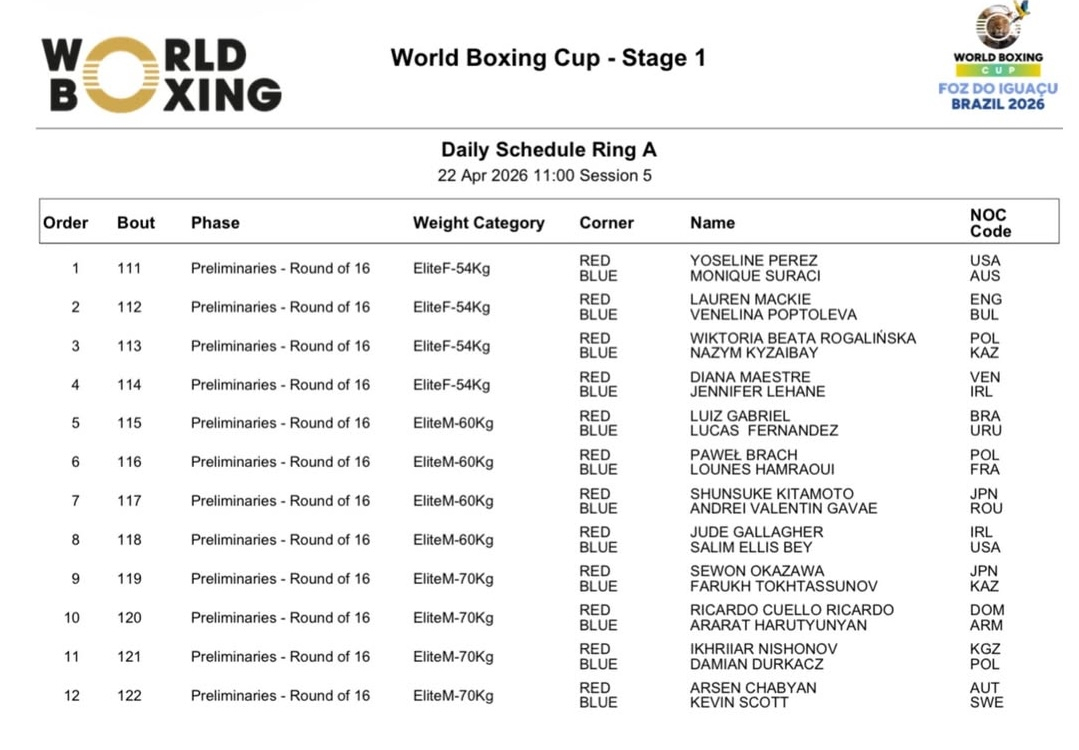
Task: Select the Daily Schedule Ring A heading
Action: coord(549,150)
